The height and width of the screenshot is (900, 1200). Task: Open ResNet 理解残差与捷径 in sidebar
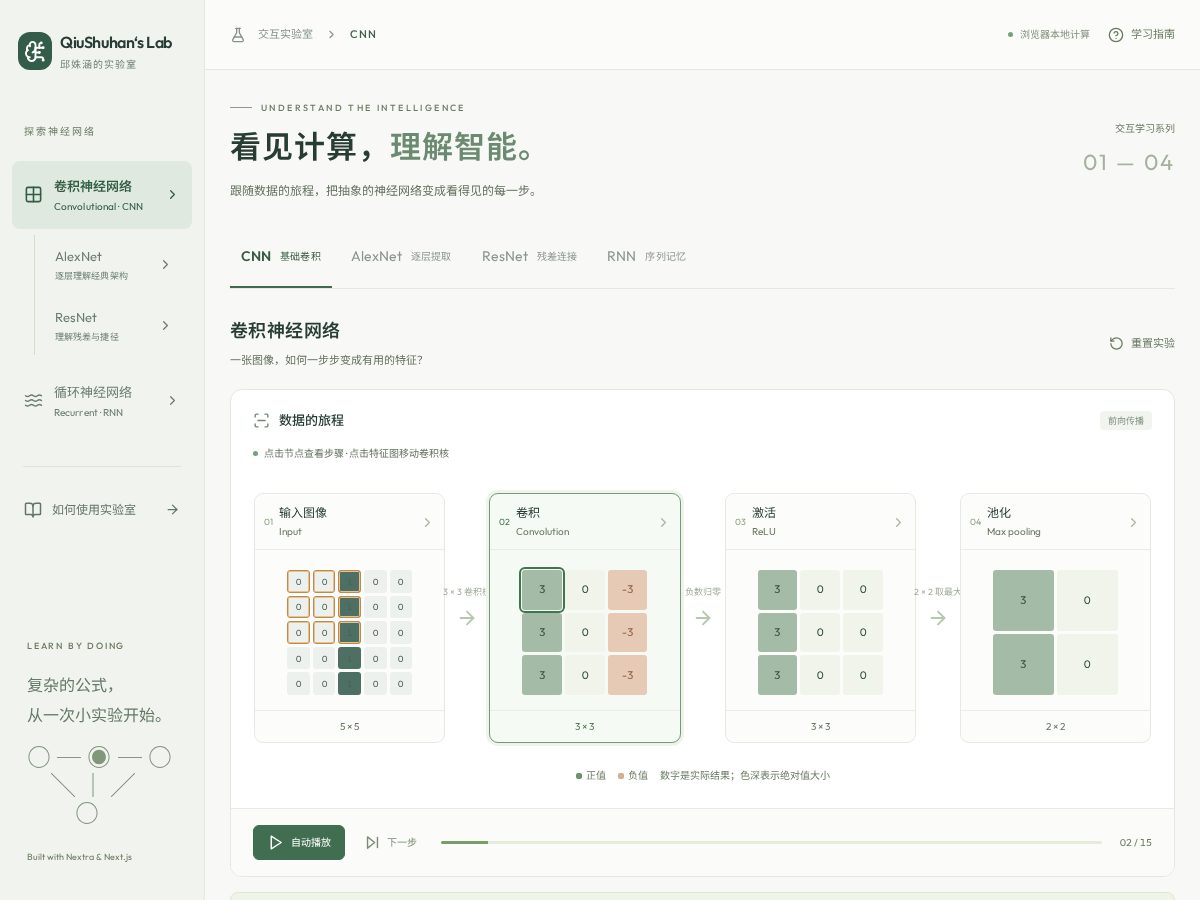(x=113, y=326)
